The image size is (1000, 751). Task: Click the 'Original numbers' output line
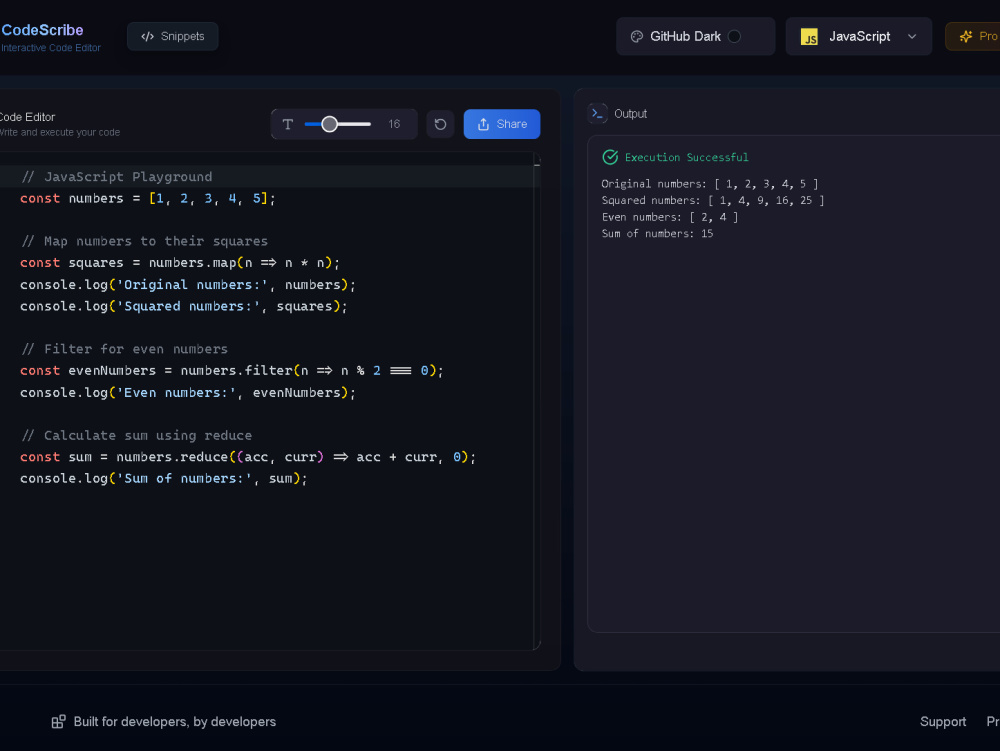pyautogui.click(x=710, y=184)
